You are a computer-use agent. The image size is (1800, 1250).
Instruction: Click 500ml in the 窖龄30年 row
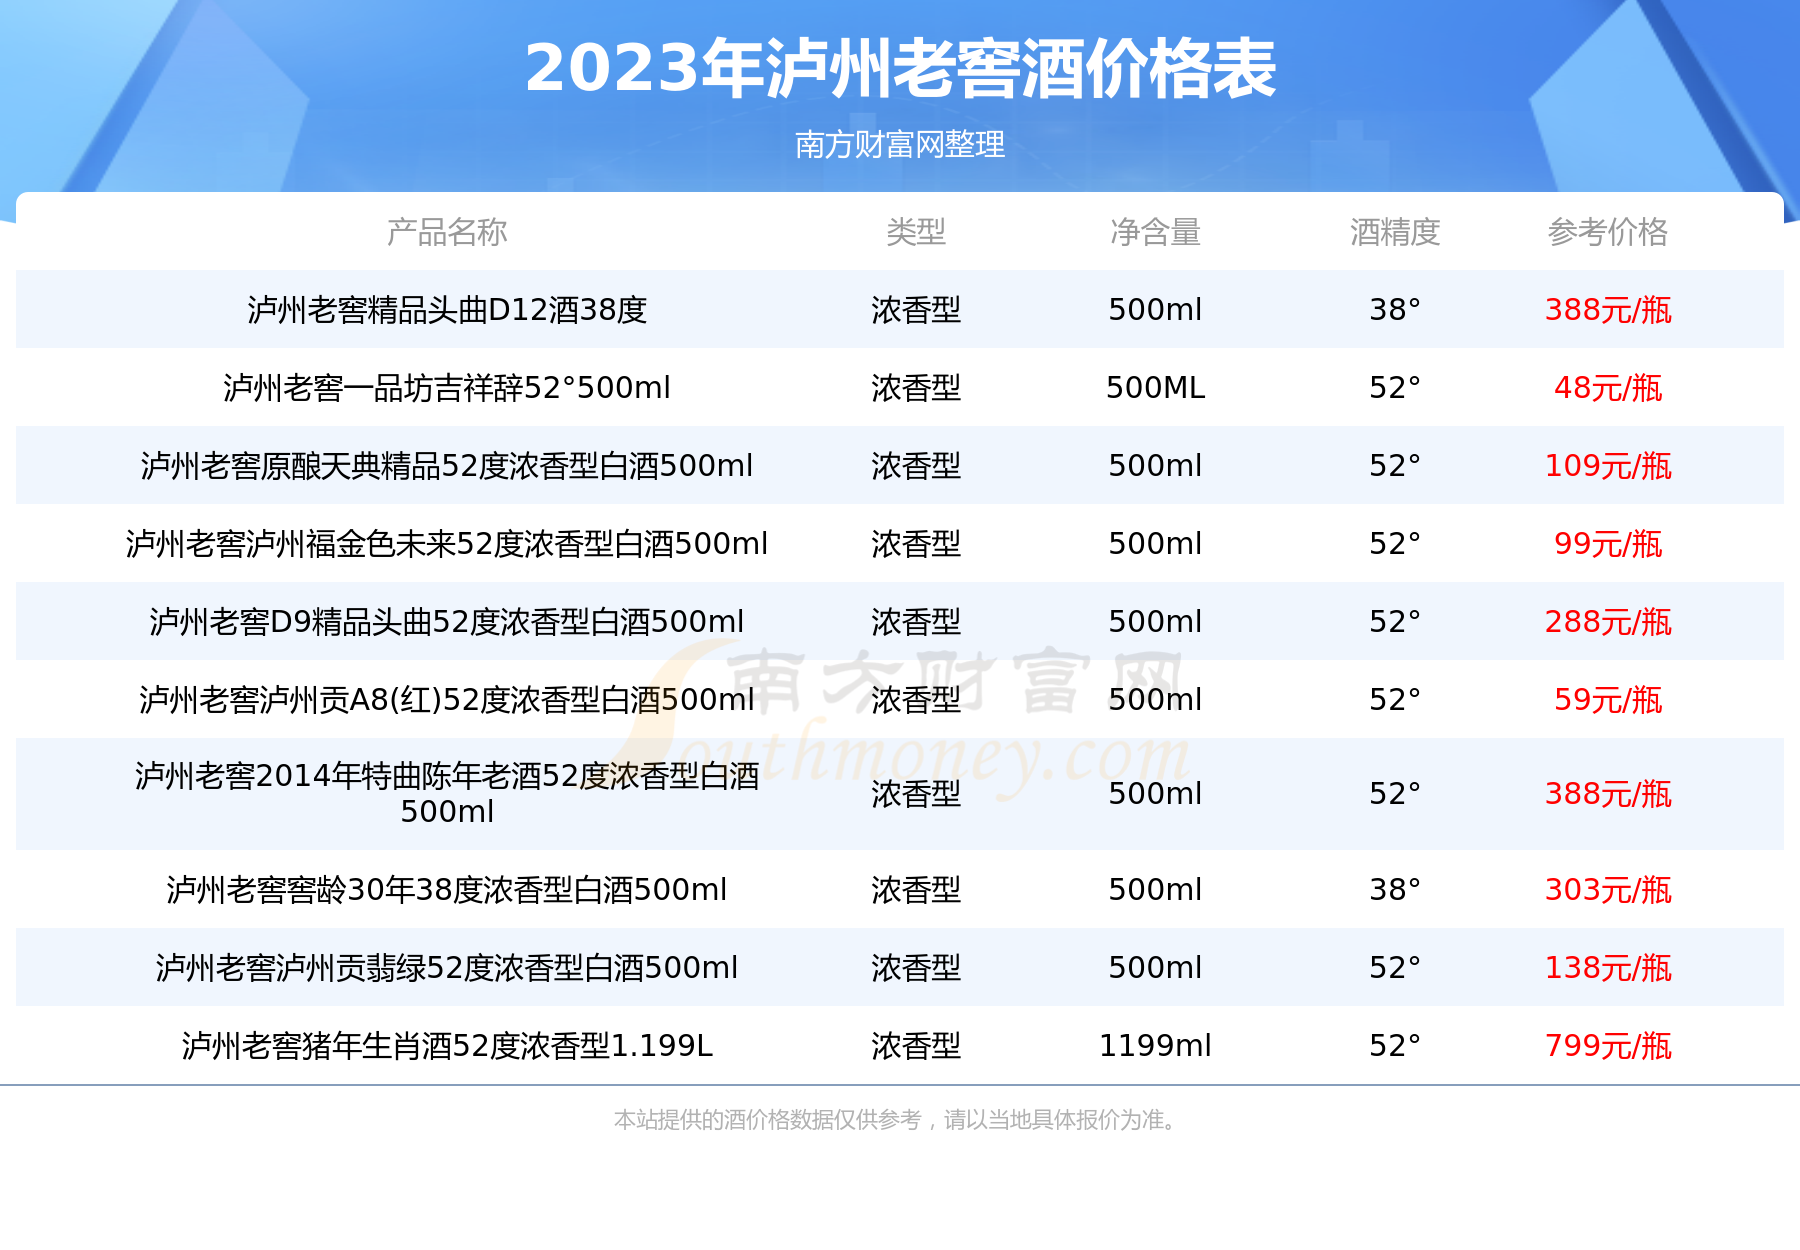pyautogui.click(x=1155, y=890)
